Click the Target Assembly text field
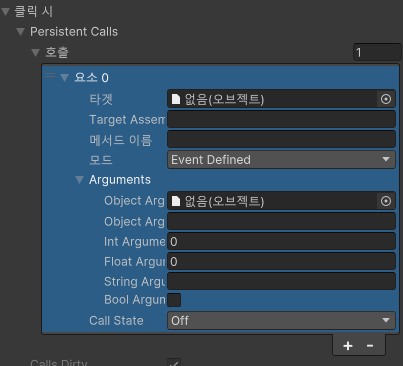This screenshot has height=366, width=403. tap(281, 119)
